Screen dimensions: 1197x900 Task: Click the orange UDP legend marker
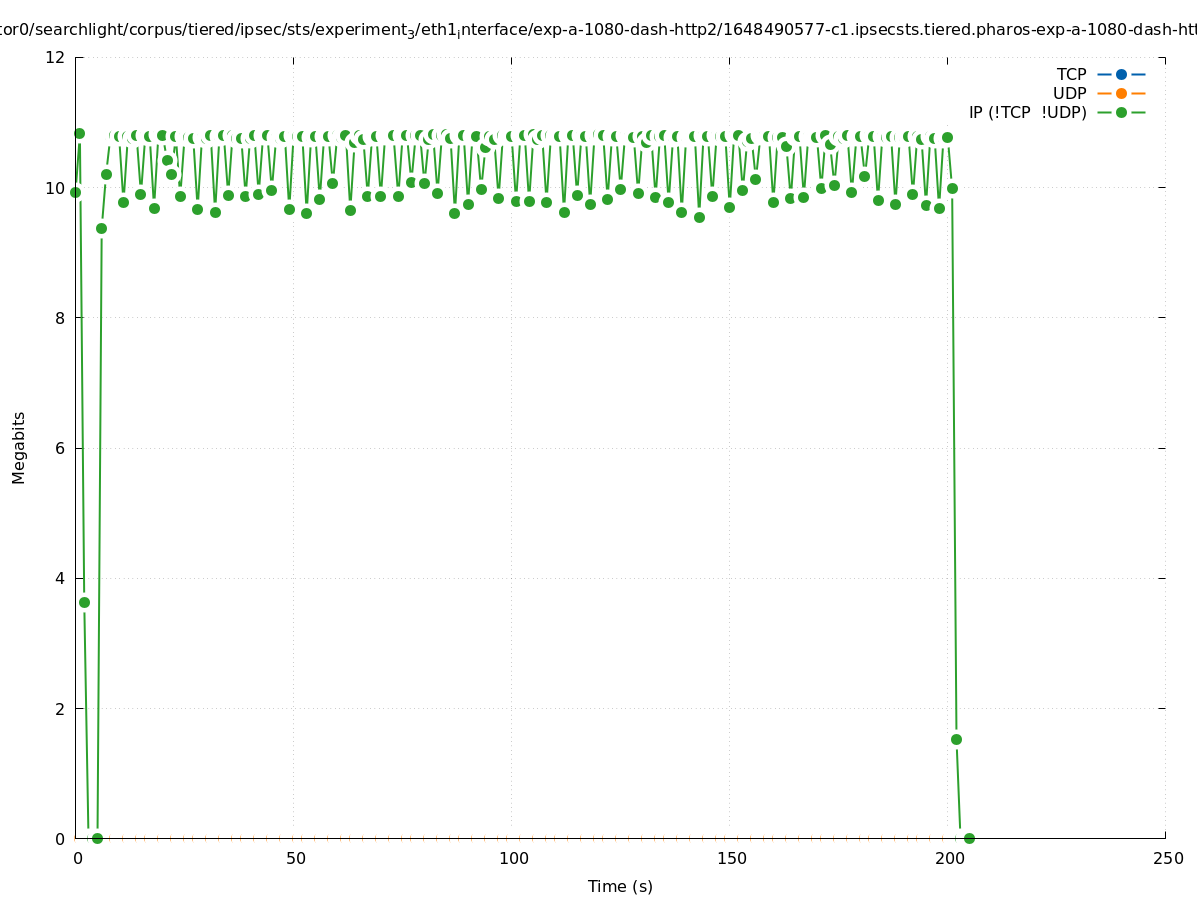1121,93
